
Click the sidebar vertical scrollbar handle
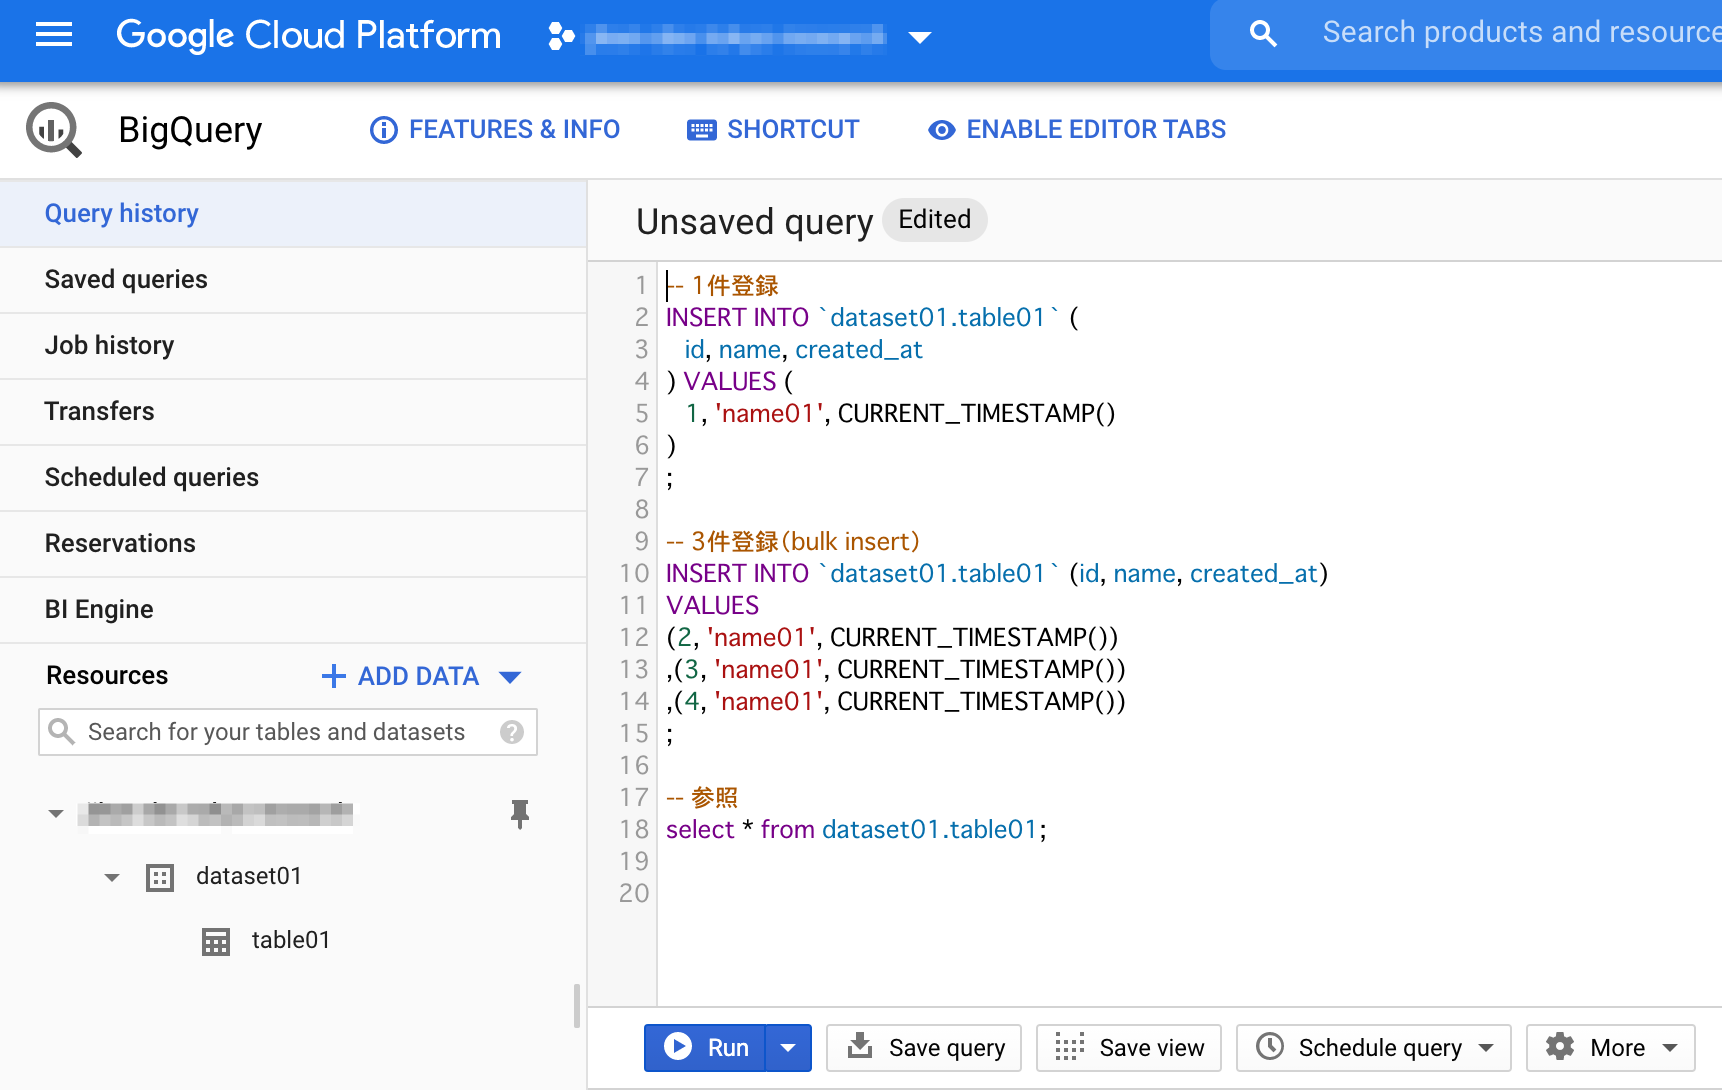(577, 1006)
